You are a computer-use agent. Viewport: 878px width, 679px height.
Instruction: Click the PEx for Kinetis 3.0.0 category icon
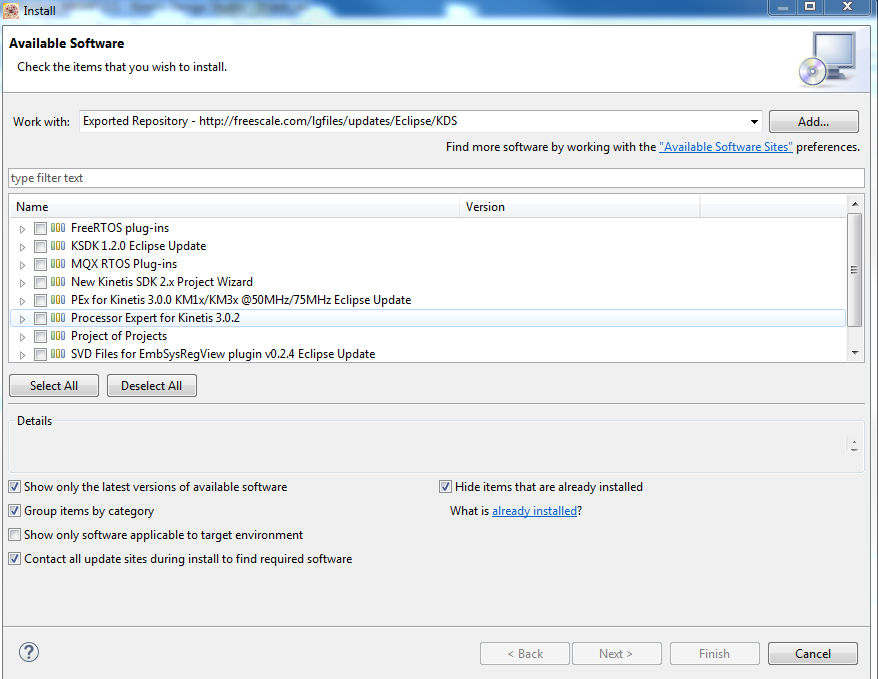pyautogui.click(x=58, y=299)
